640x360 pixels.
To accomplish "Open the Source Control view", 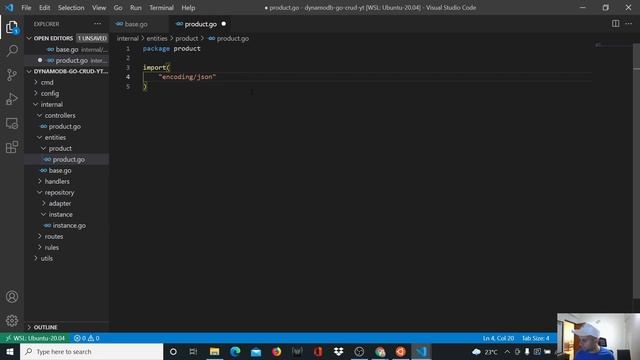I will click(12, 75).
